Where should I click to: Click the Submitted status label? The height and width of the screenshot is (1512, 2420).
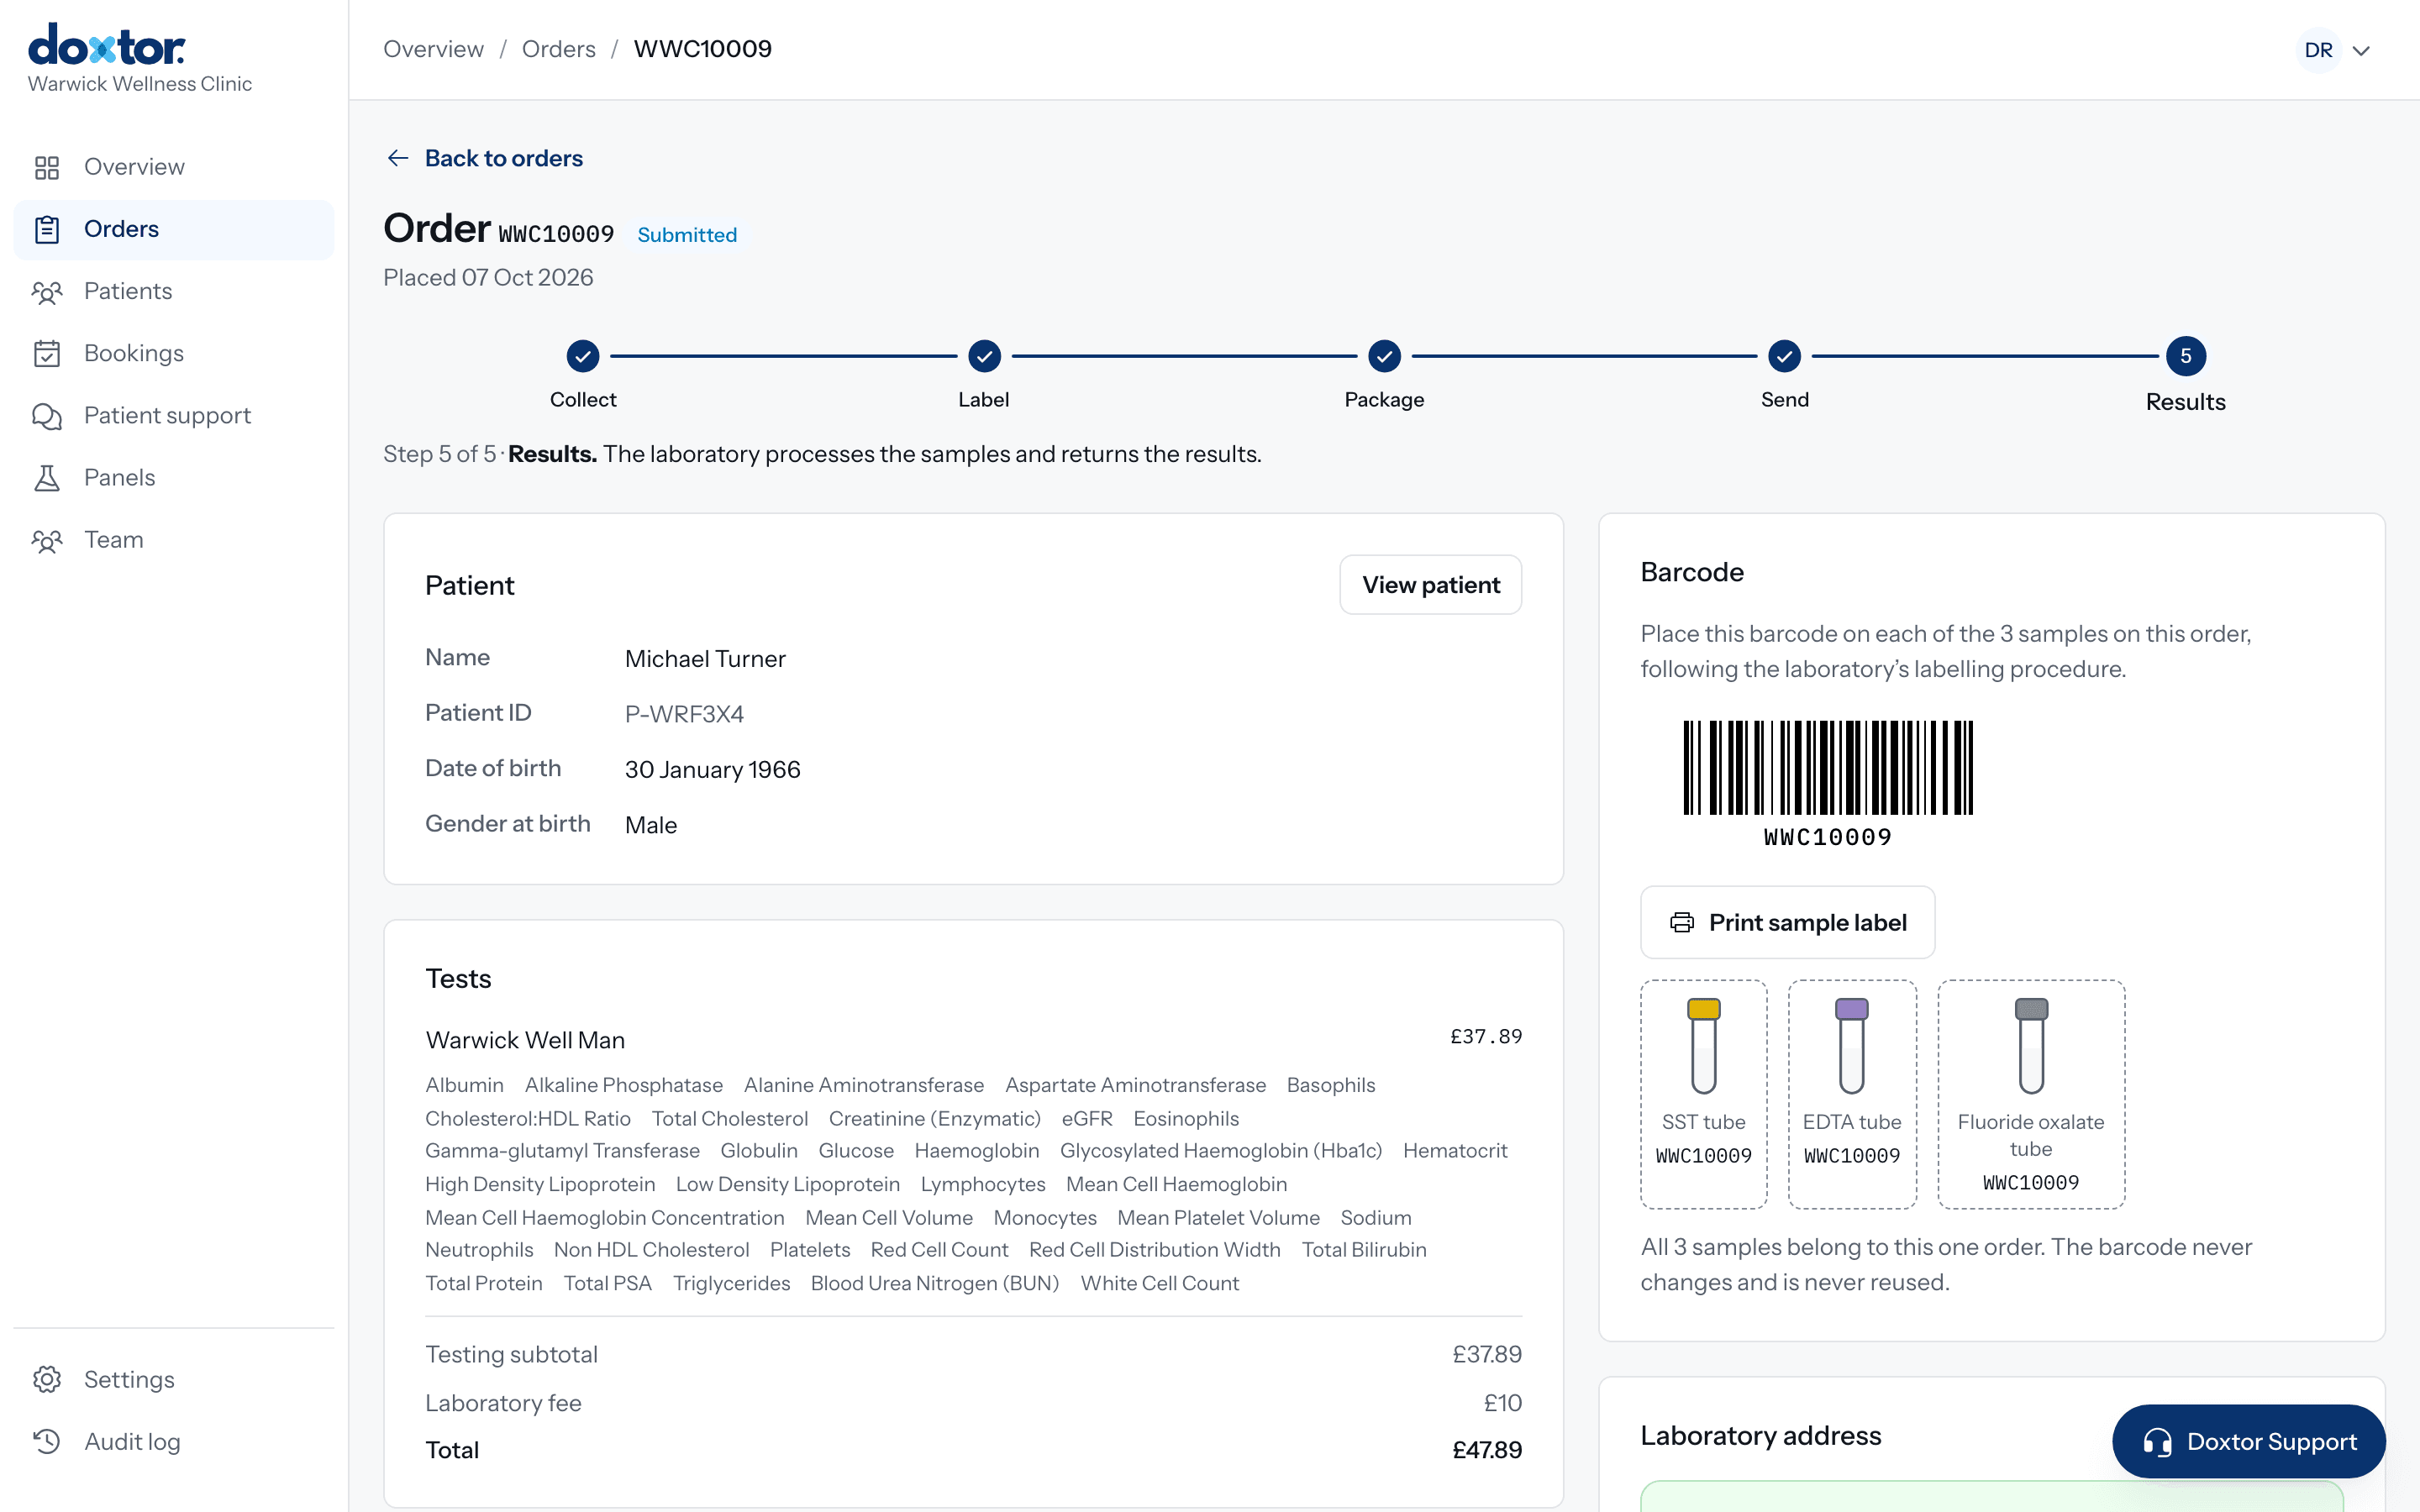coord(687,235)
